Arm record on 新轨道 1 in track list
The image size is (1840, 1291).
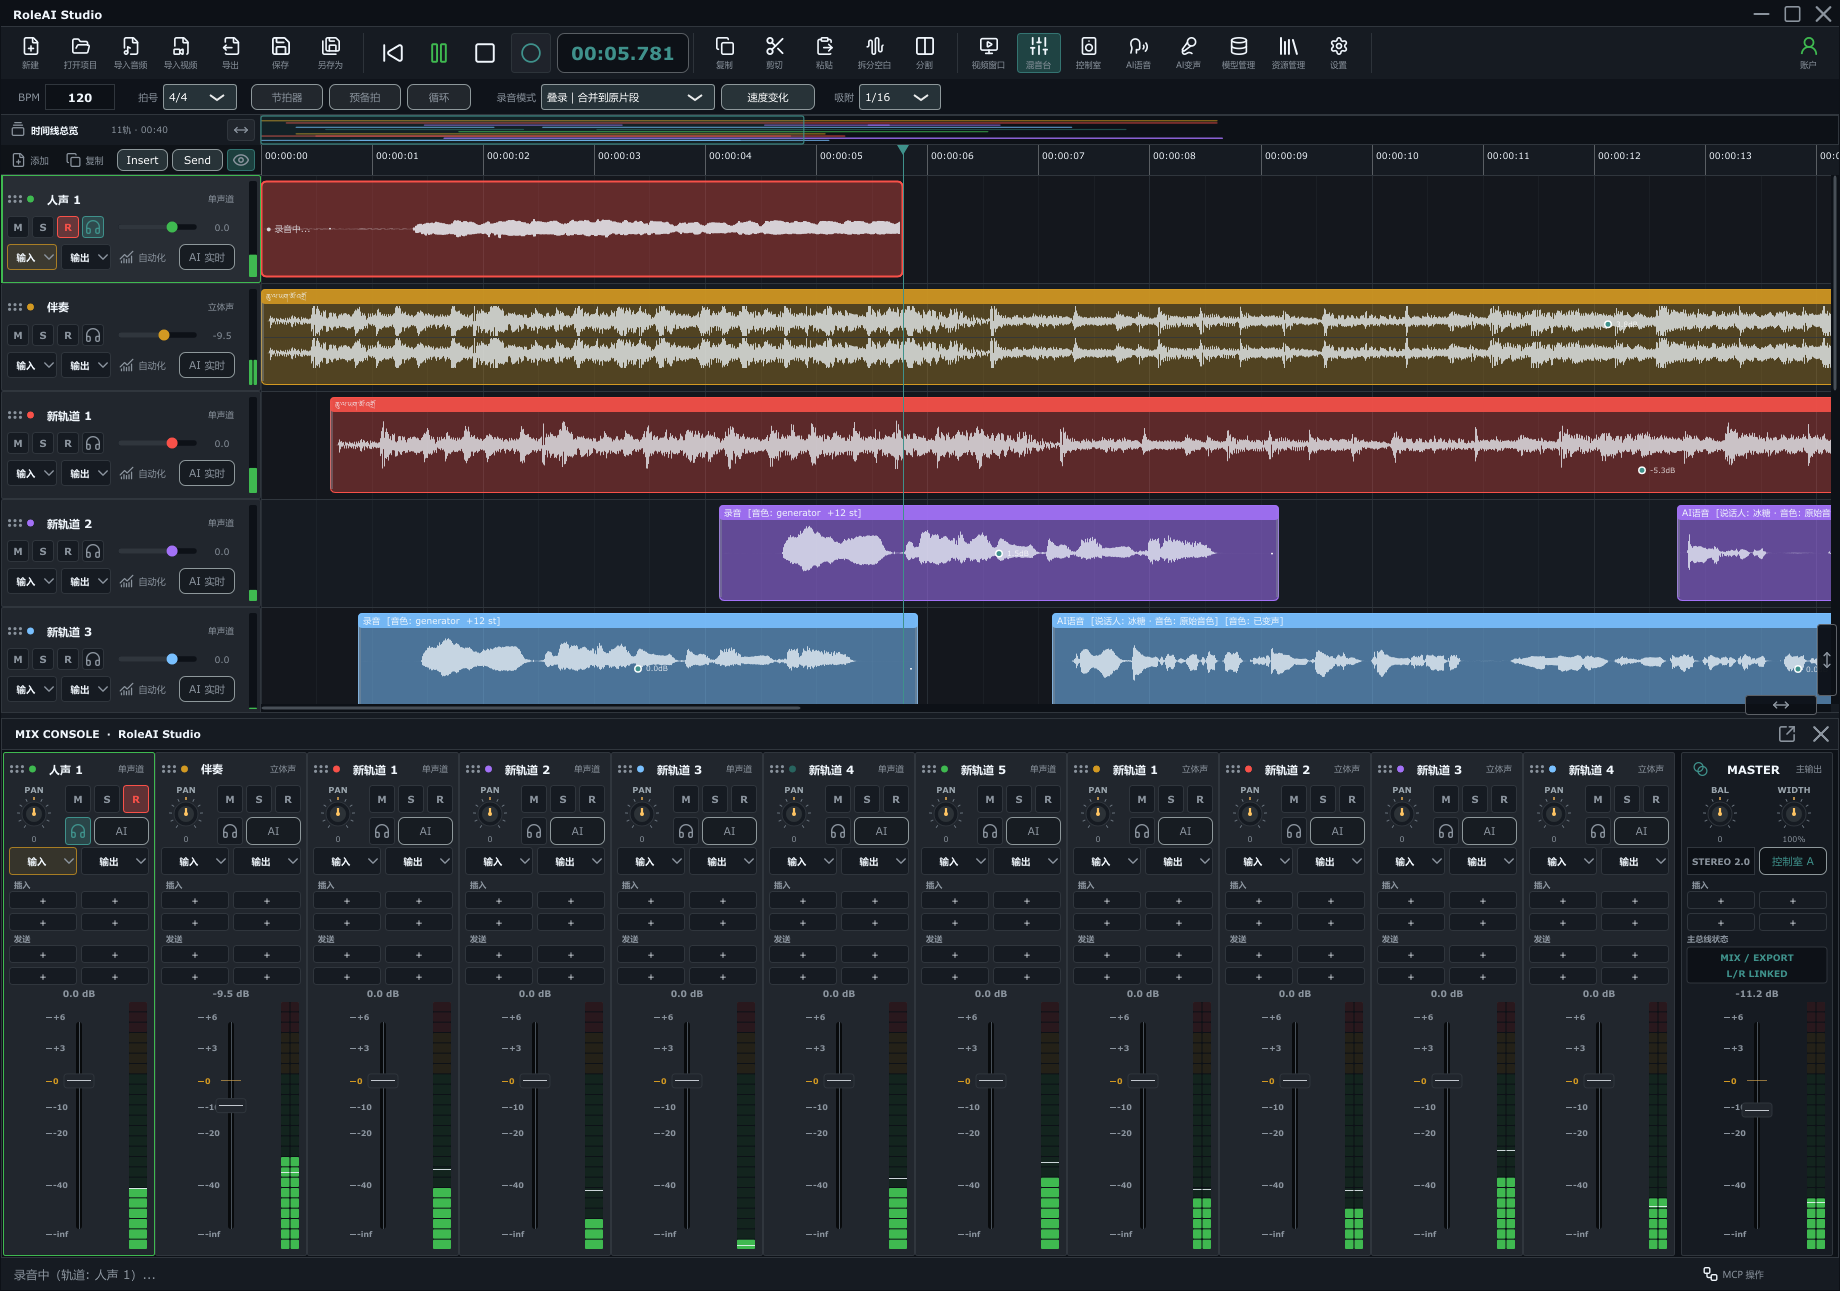(68, 443)
